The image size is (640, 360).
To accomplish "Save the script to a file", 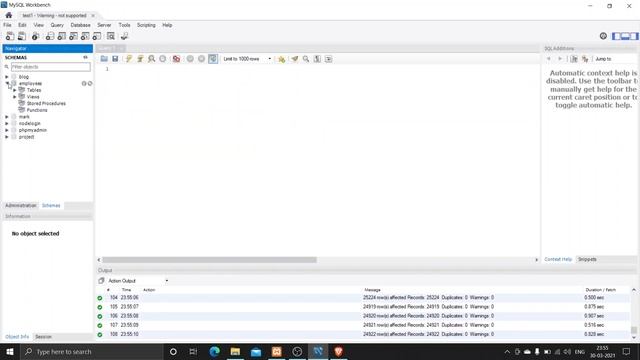I will coord(115,59).
